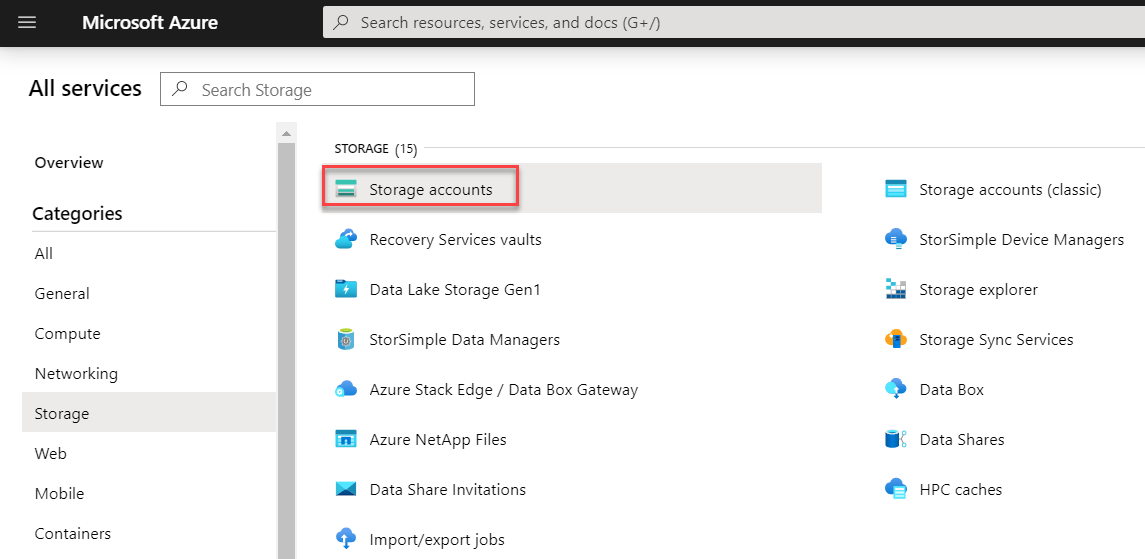Screen dimensions: 1145x559
Task: Click the magnifier in the global search bar
Action: pyautogui.click(x=341, y=23)
